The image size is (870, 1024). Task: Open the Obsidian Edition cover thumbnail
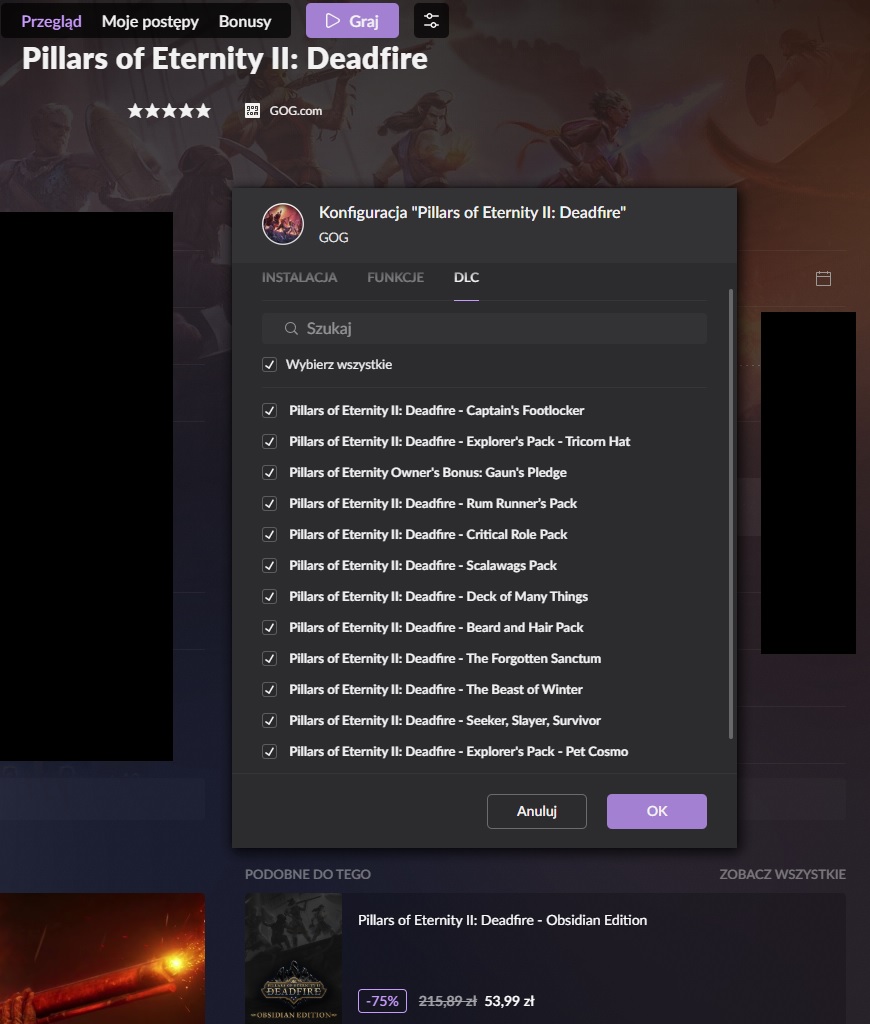[x=293, y=959]
